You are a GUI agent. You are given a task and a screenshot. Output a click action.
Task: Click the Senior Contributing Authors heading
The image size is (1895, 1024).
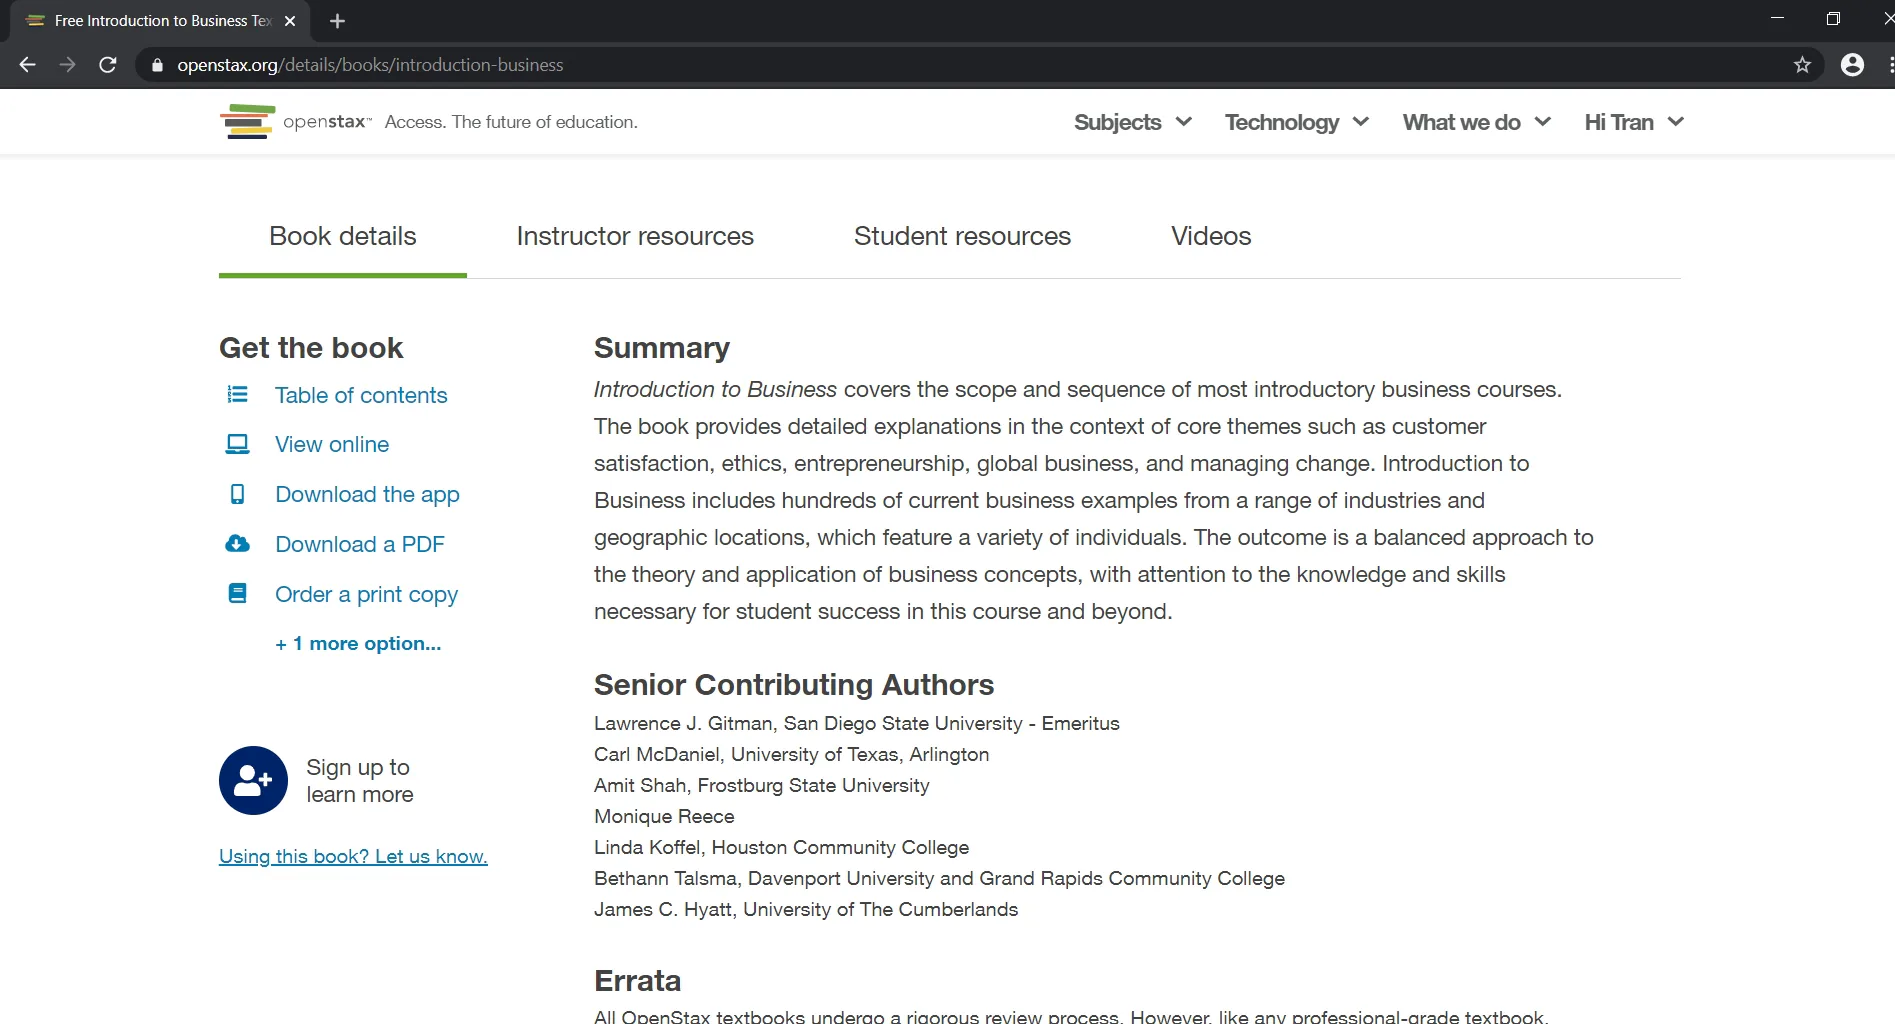[x=794, y=685]
